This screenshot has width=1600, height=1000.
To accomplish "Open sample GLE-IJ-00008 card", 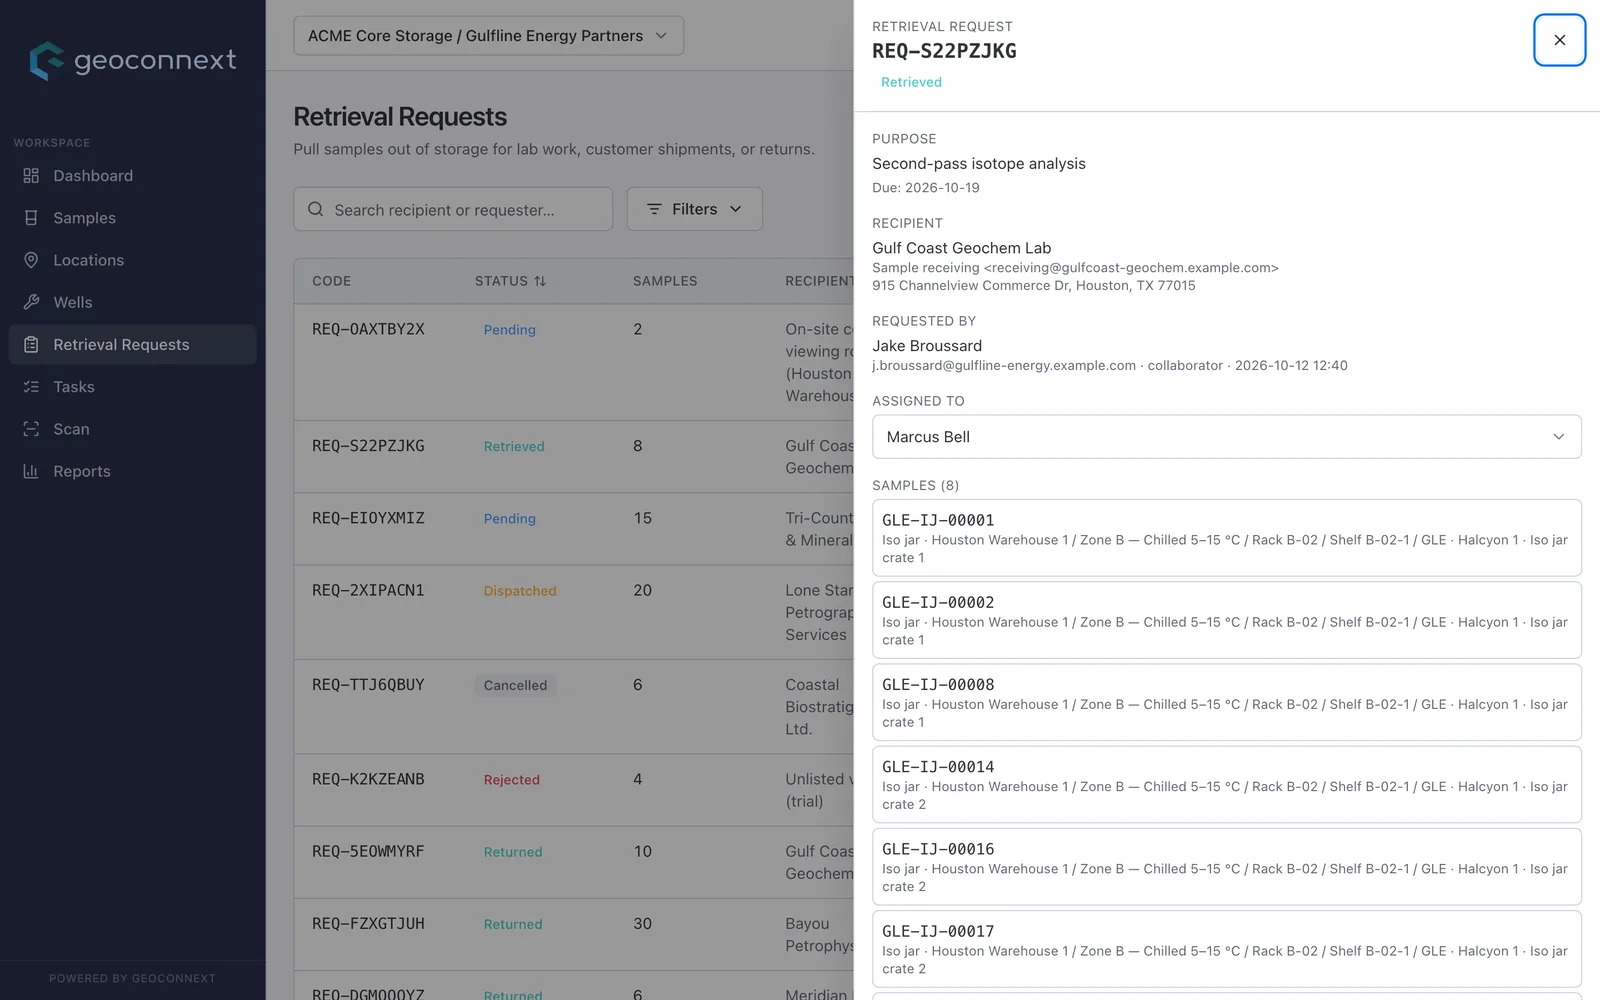I will click(x=1226, y=702).
